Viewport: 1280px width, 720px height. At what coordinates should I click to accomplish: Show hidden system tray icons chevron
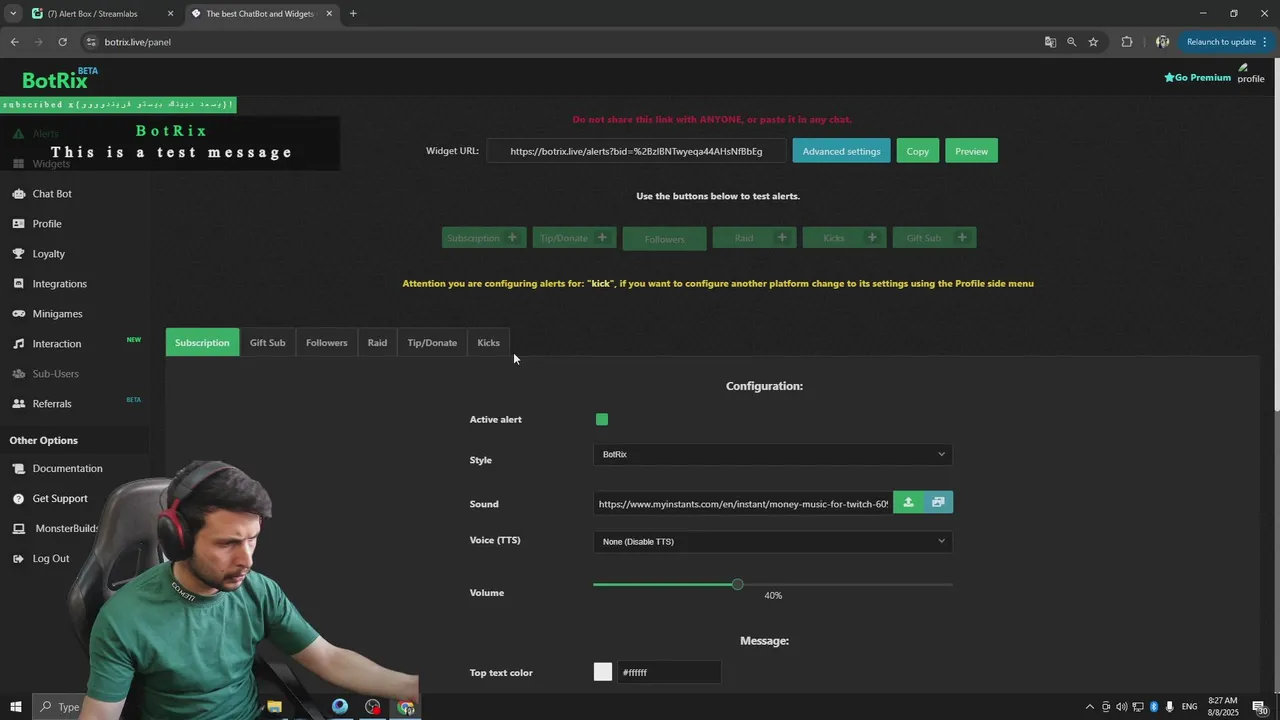click(1090, 707)
